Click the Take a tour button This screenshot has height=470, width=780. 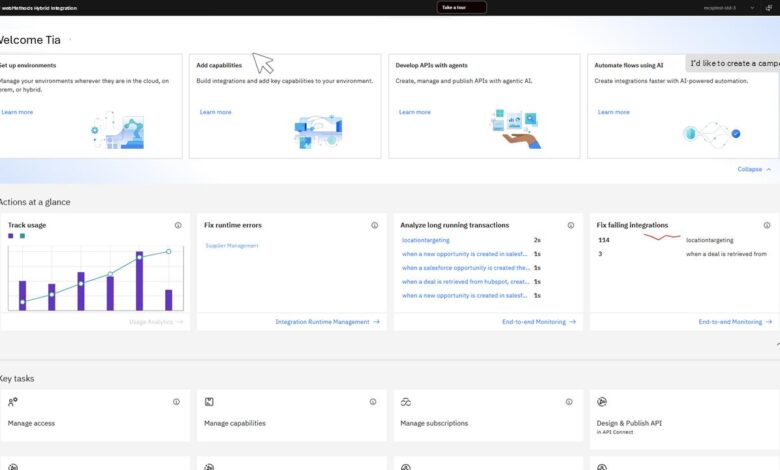462,8
